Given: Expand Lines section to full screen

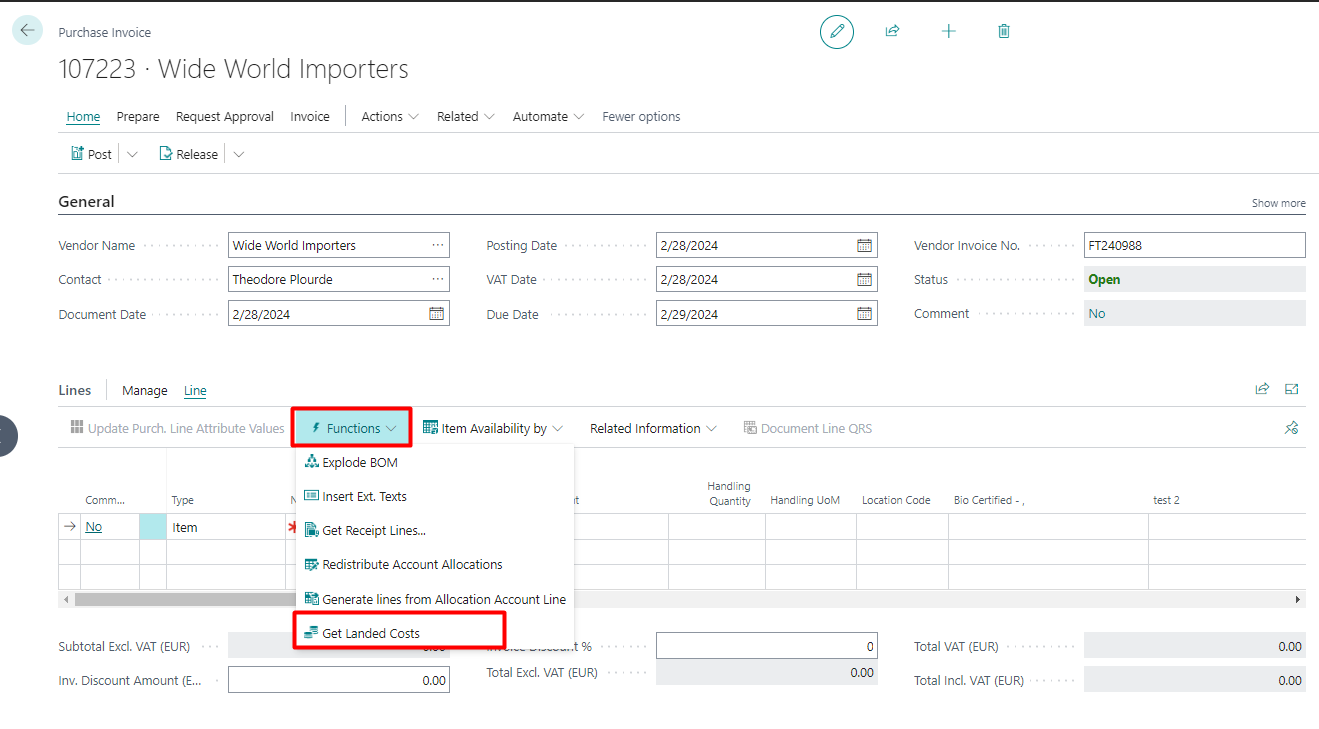Looking at the screenshot, I should (x=1291, y=390).
